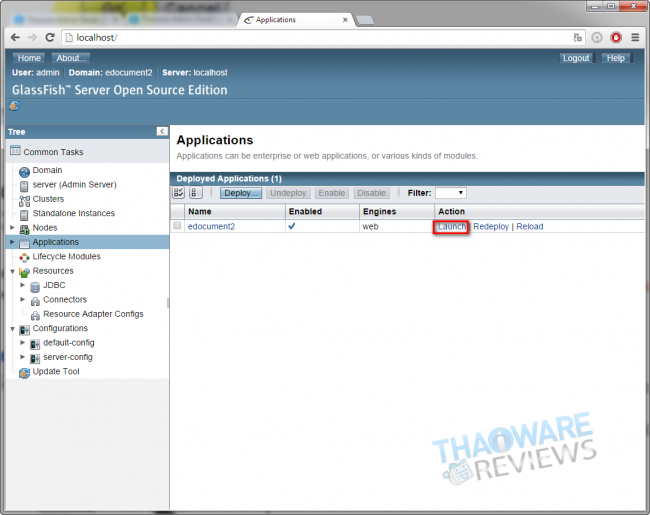Tick the edocument2 row checkbox

tap(177, 226)
